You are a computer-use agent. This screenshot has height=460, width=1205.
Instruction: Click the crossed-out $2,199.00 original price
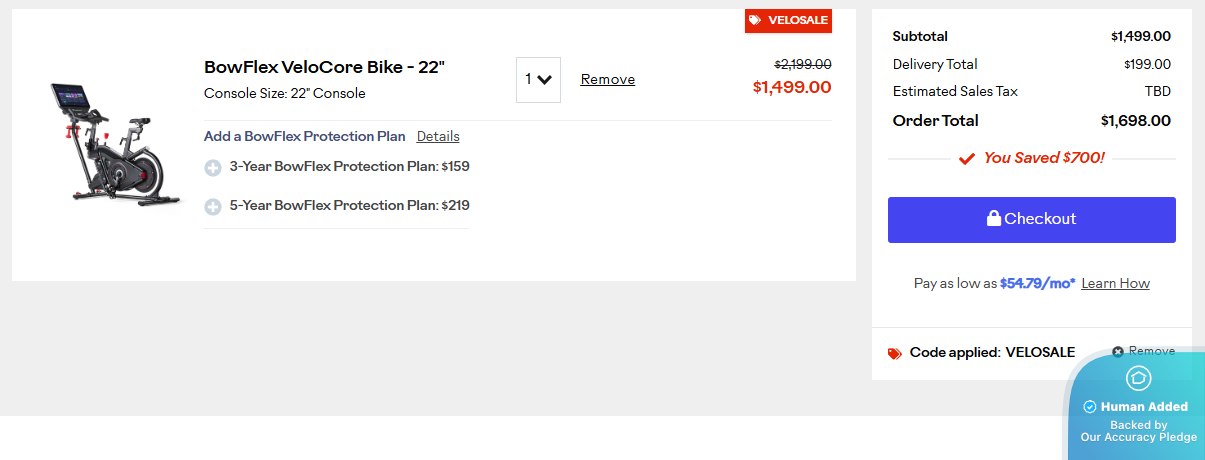pos(802,64)
